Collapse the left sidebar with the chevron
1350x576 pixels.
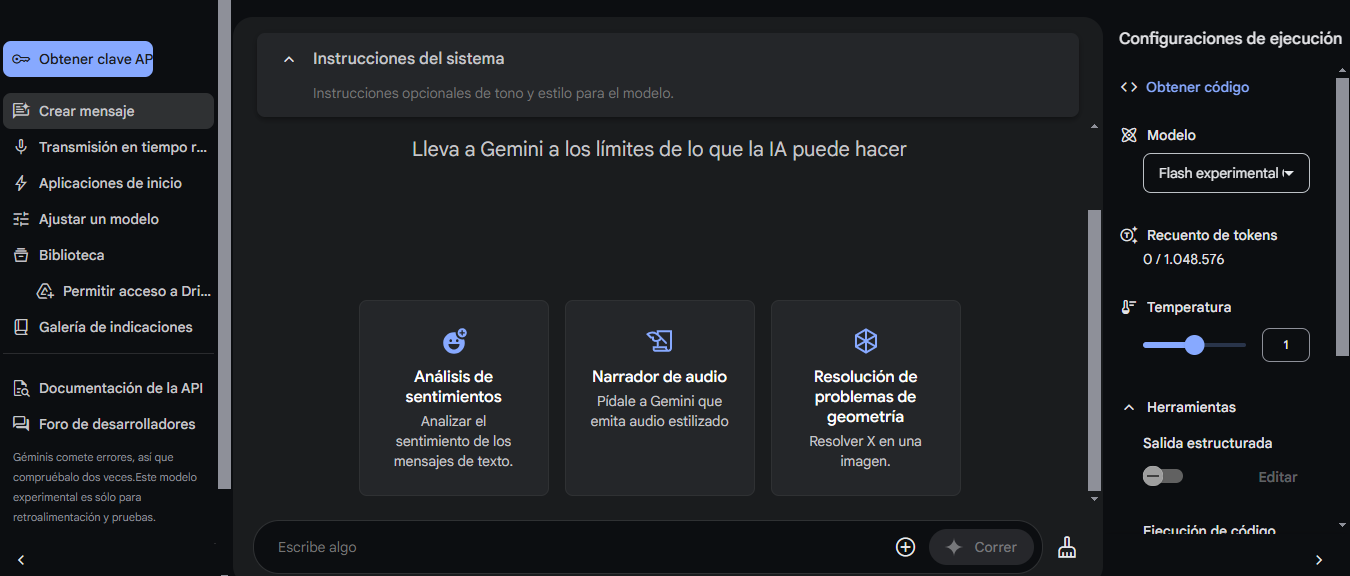point(21,560)
